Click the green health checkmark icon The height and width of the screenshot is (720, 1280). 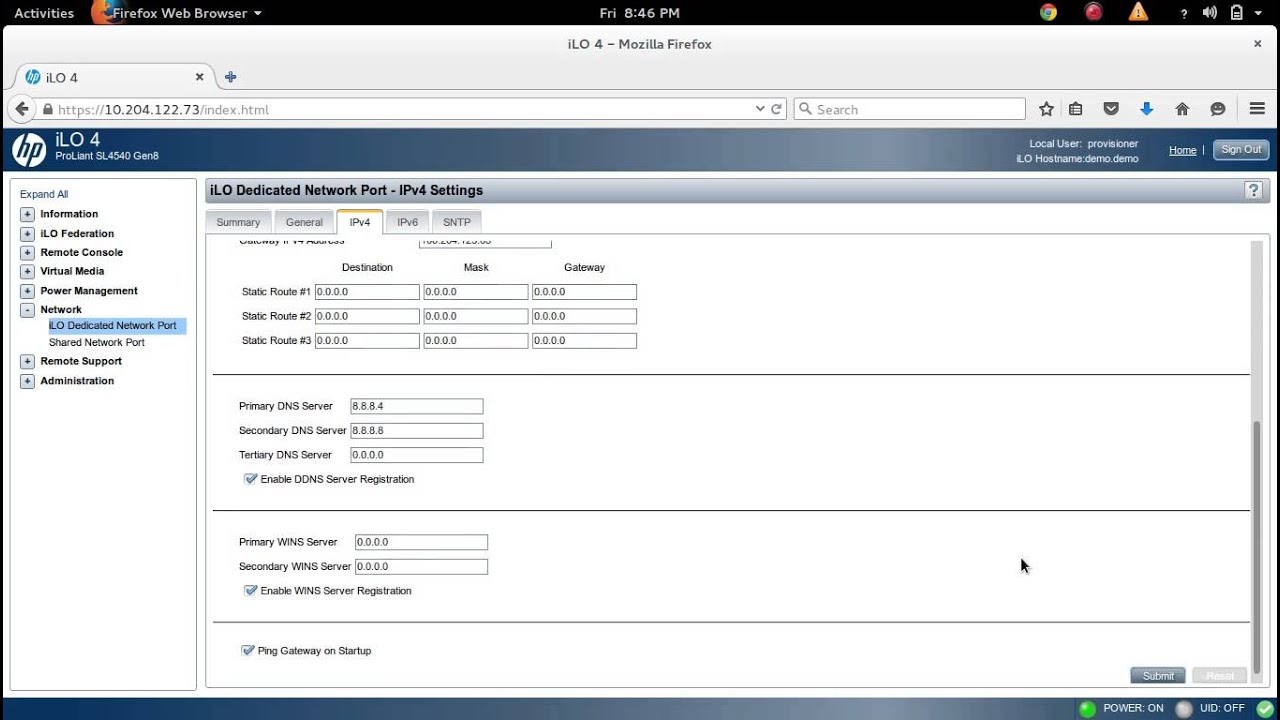[x=1265, y=709]
